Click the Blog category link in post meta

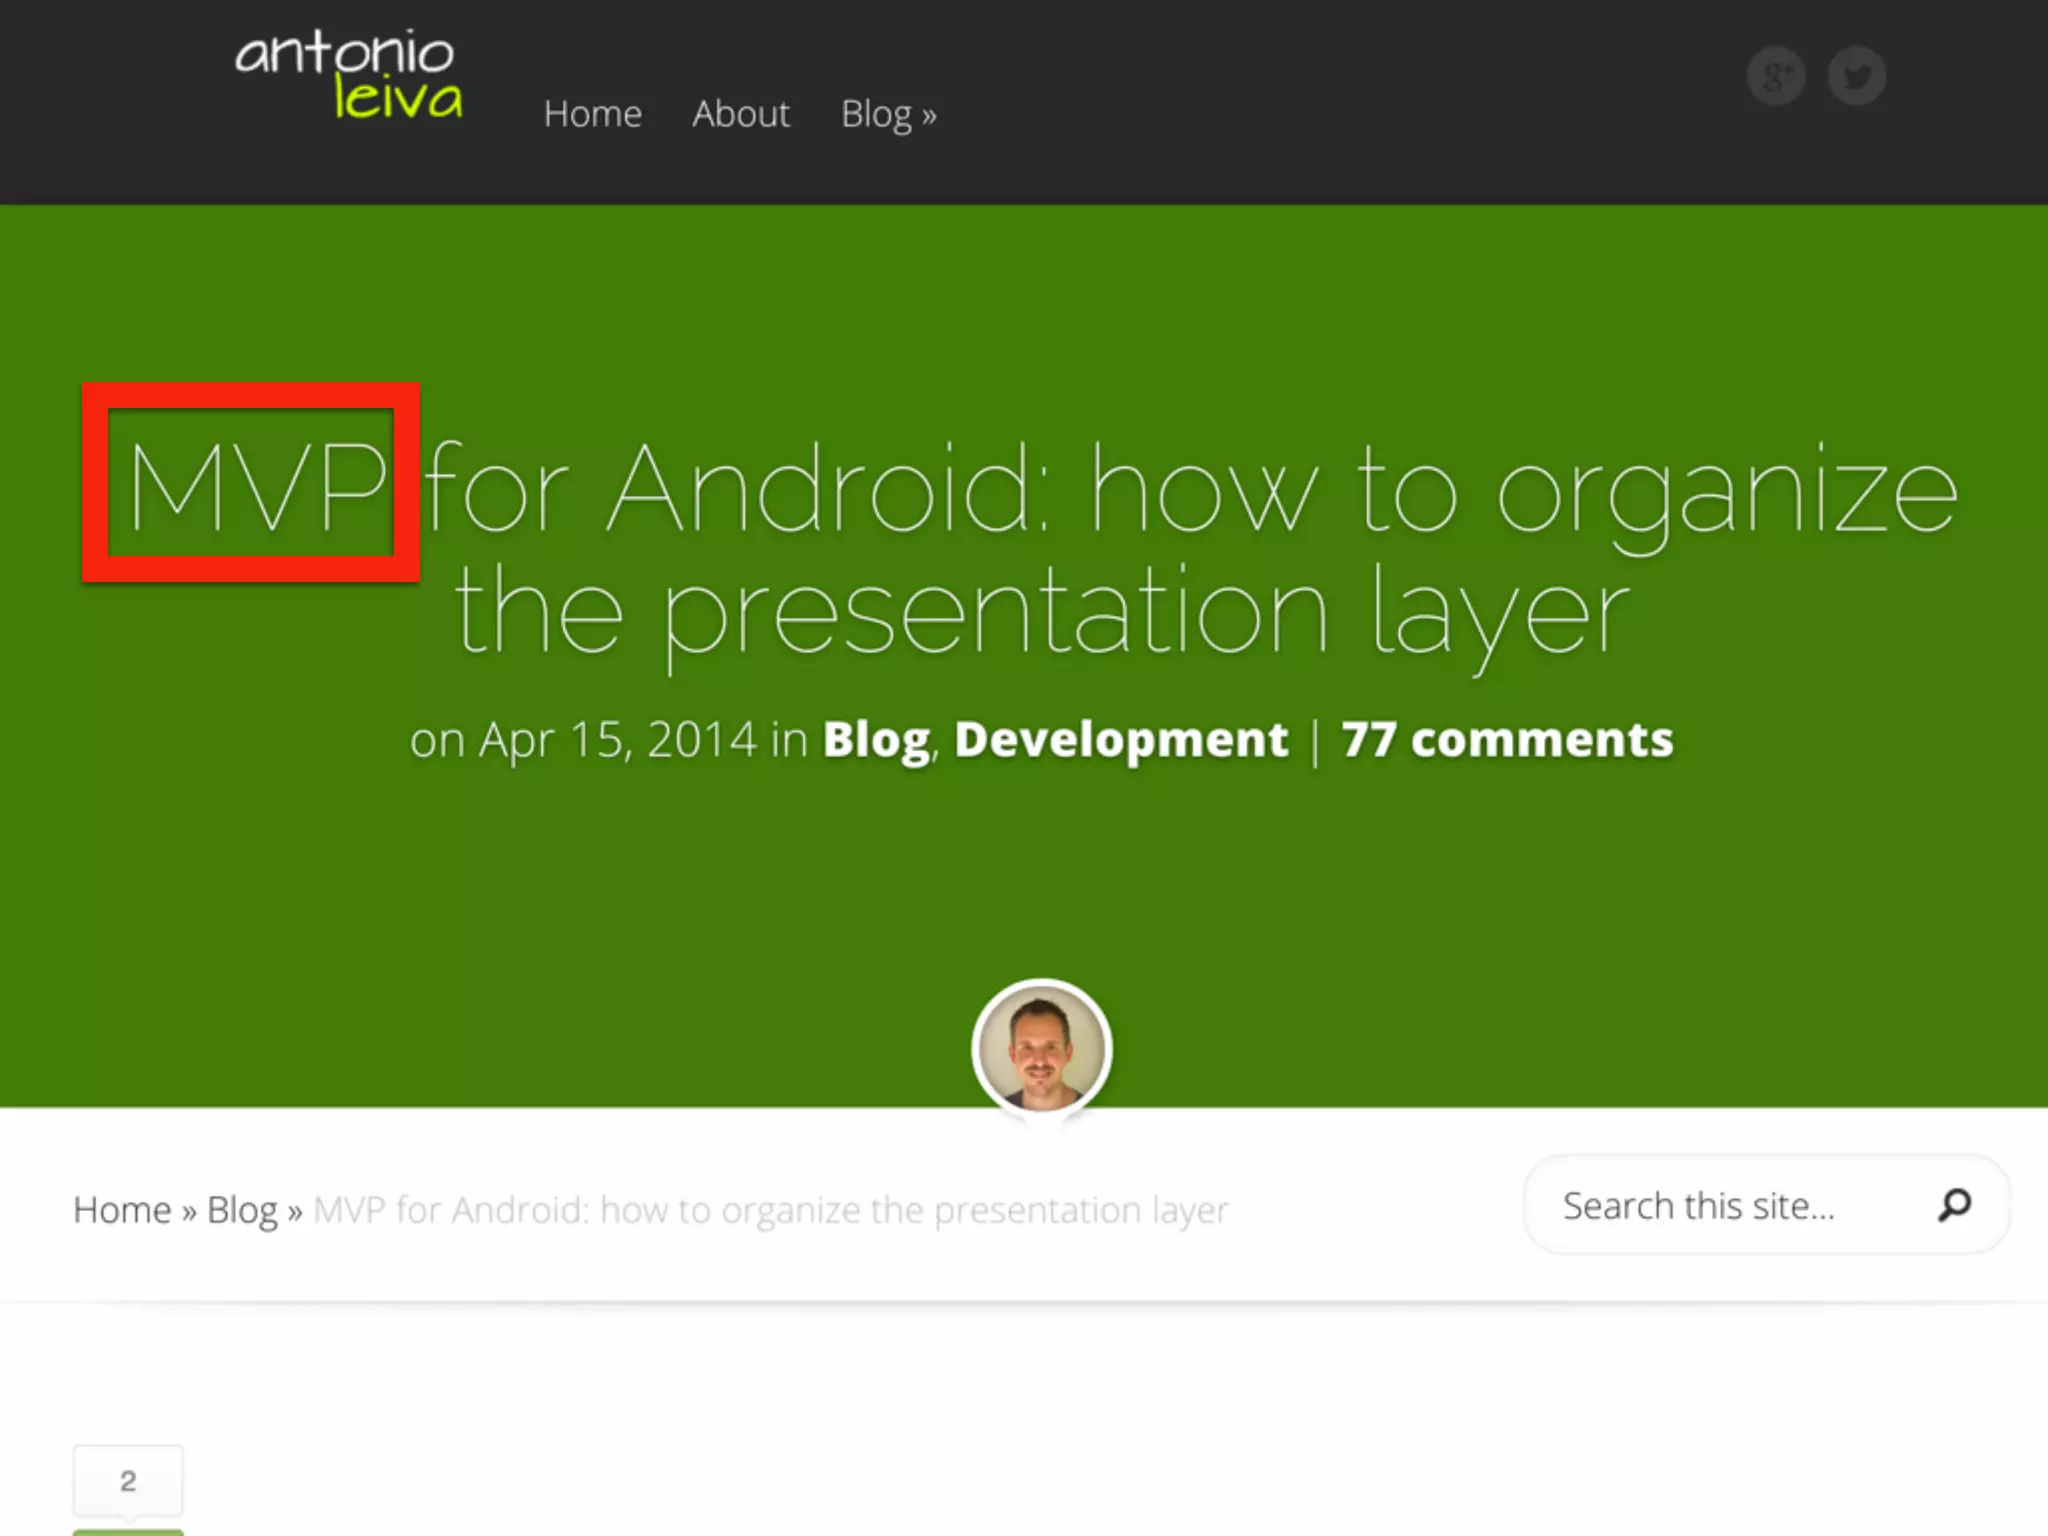[876, 740]
